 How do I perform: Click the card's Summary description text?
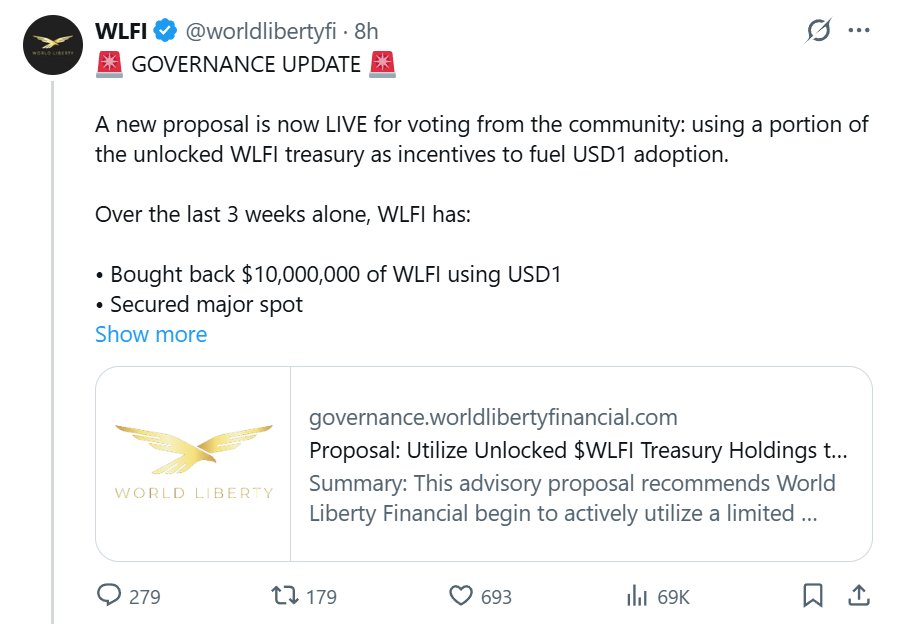click(x=572, y=498)
